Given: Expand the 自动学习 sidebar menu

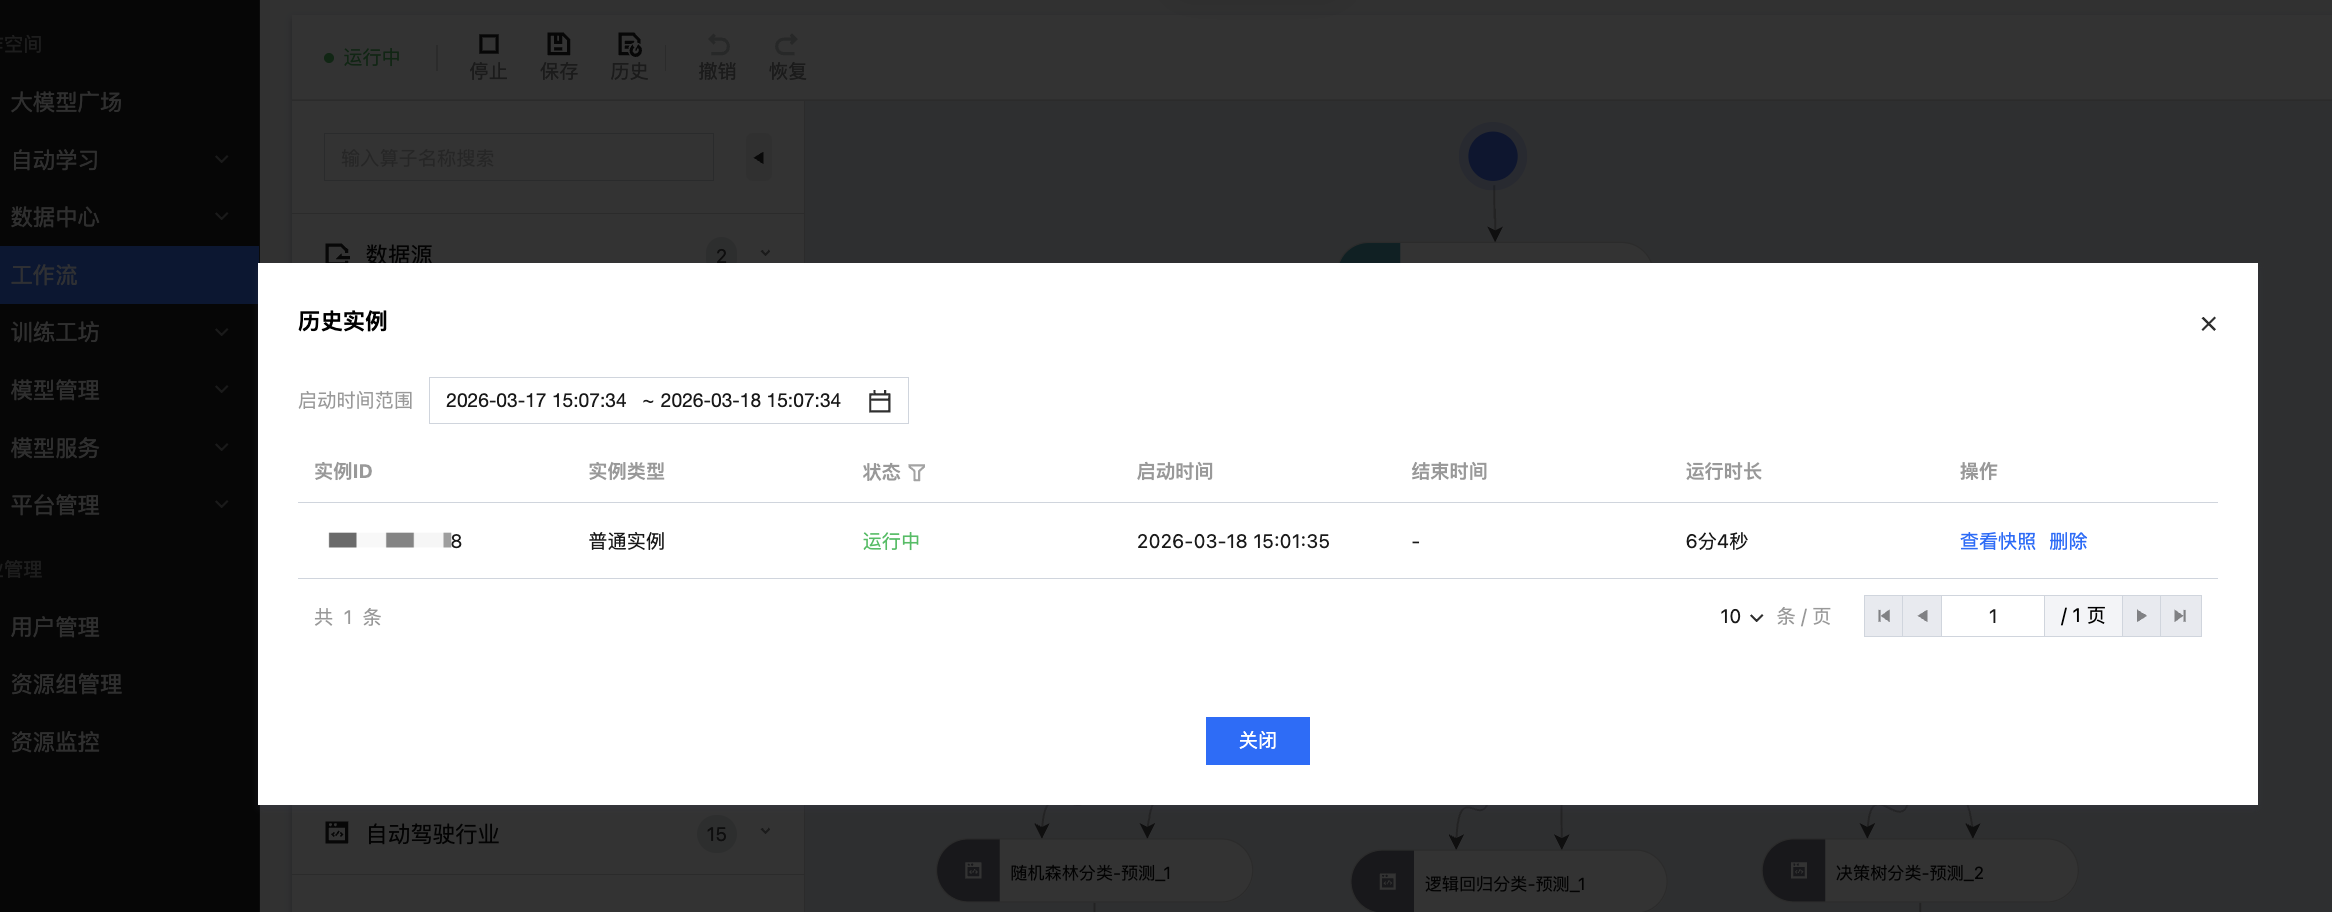Looking at the screenshot, I should (222, 159).
